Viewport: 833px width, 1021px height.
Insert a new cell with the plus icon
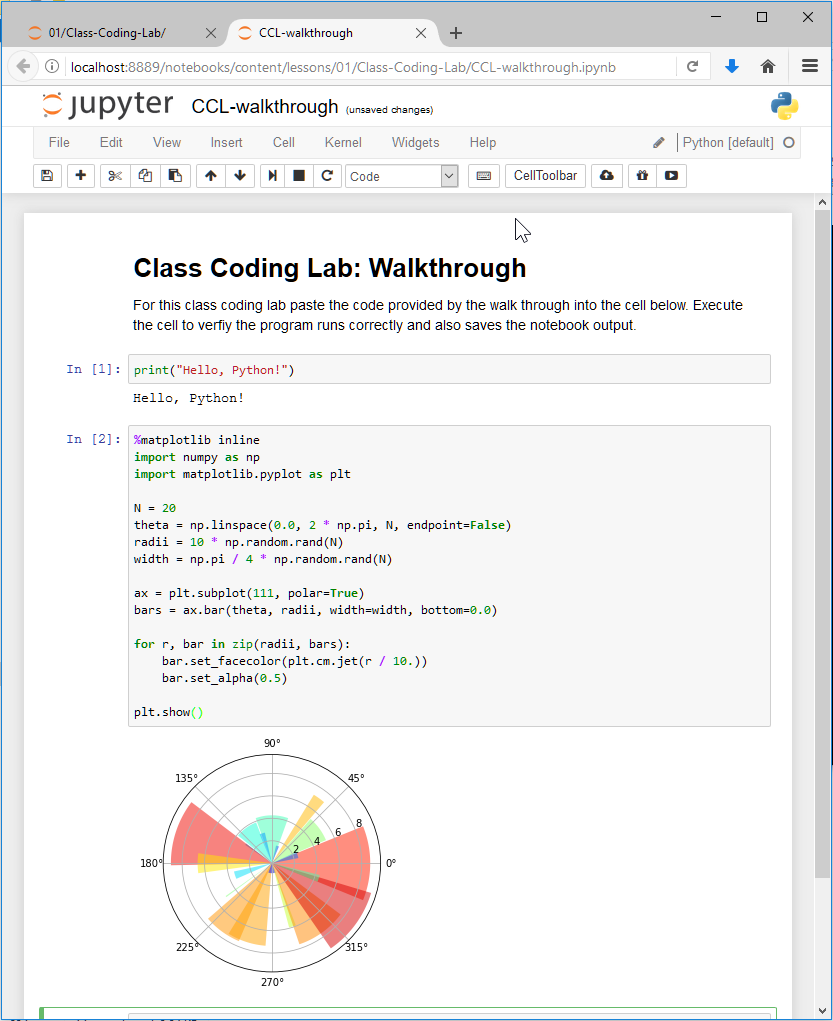(x=80, y=176)
